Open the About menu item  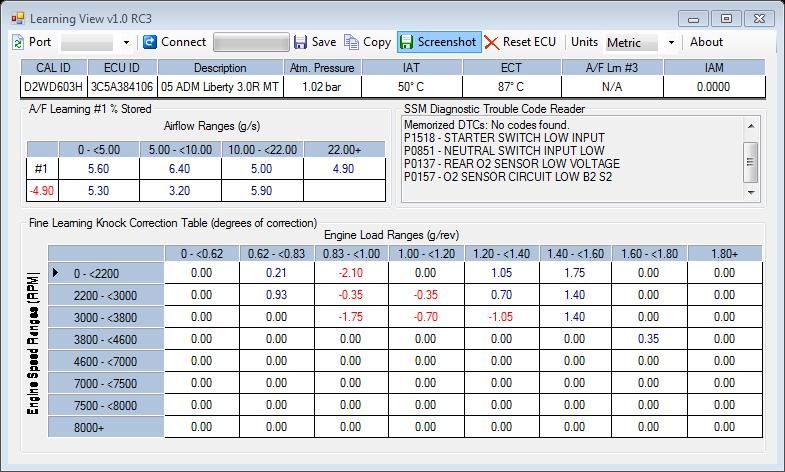tap(706, 42)
